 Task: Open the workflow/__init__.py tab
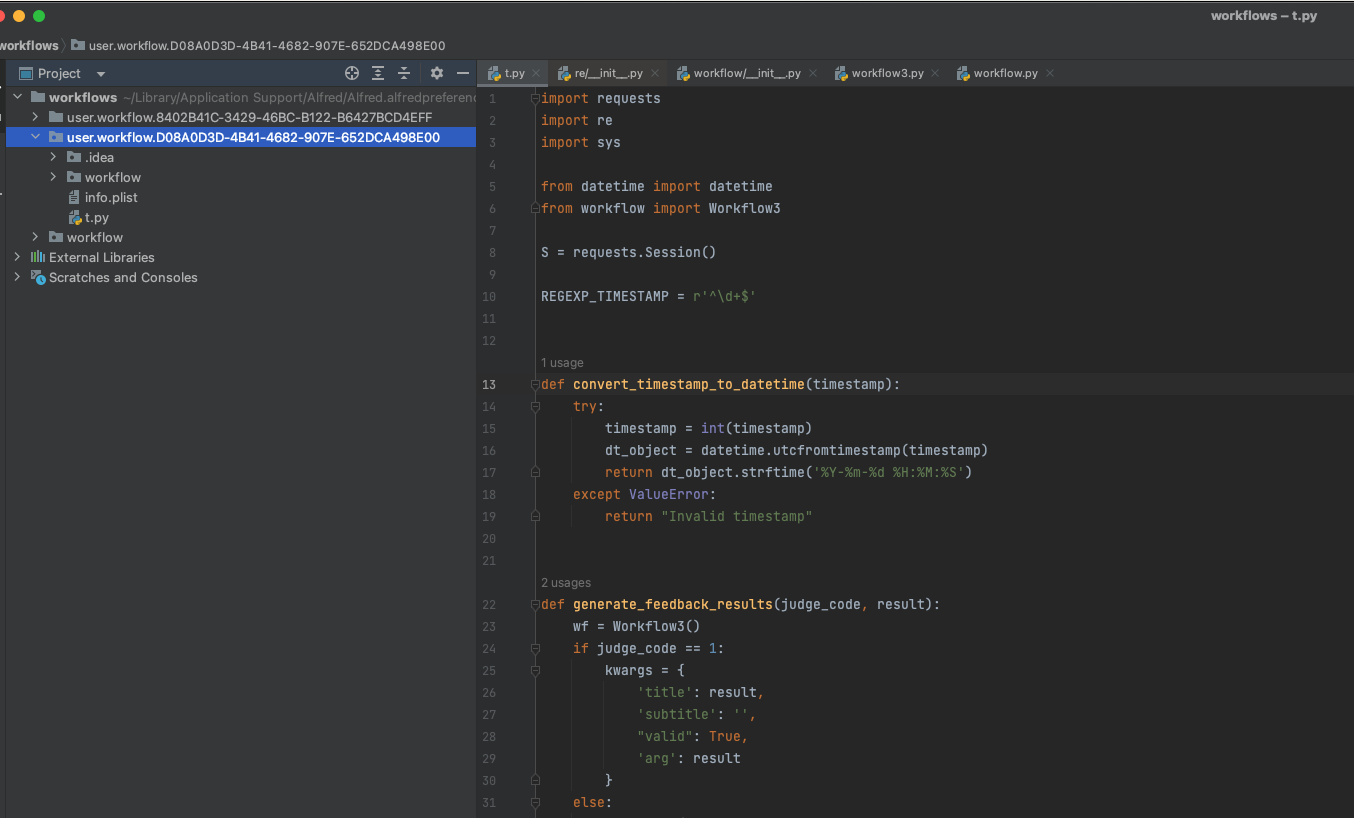[746, 74]
